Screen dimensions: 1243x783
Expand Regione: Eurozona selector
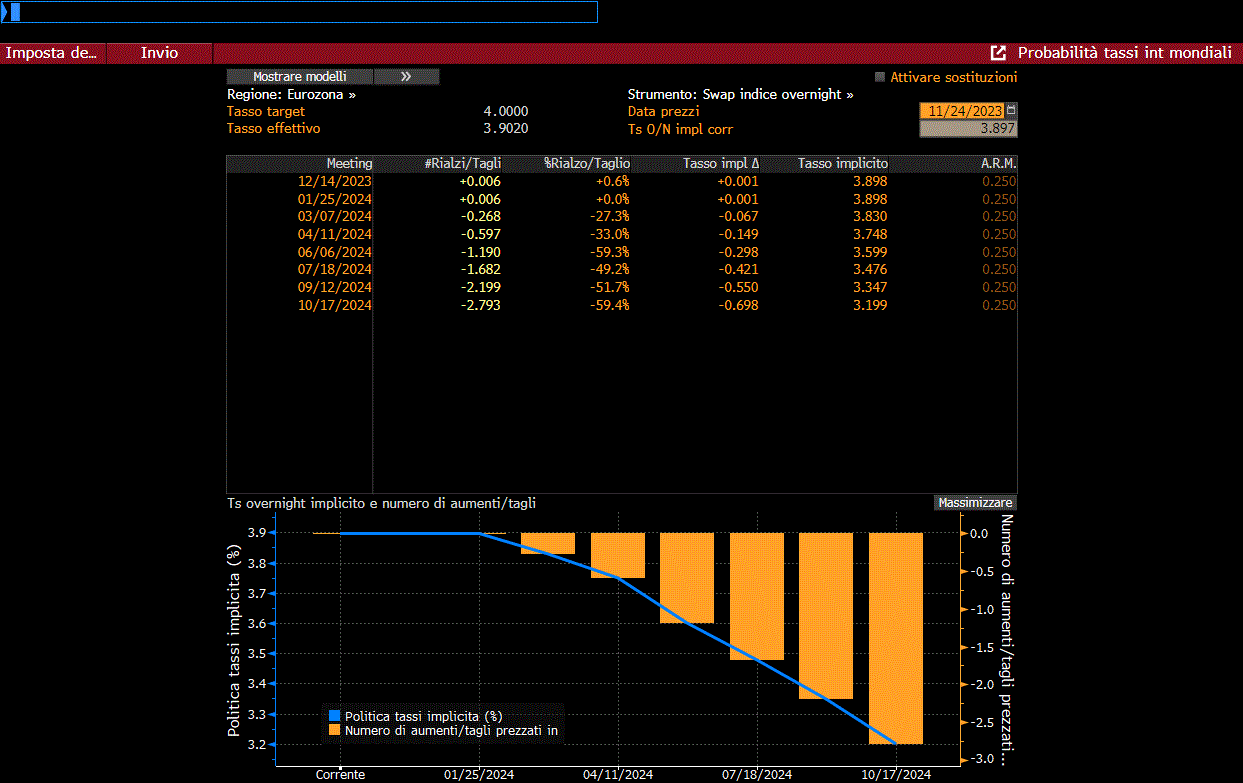coord(291,94)
